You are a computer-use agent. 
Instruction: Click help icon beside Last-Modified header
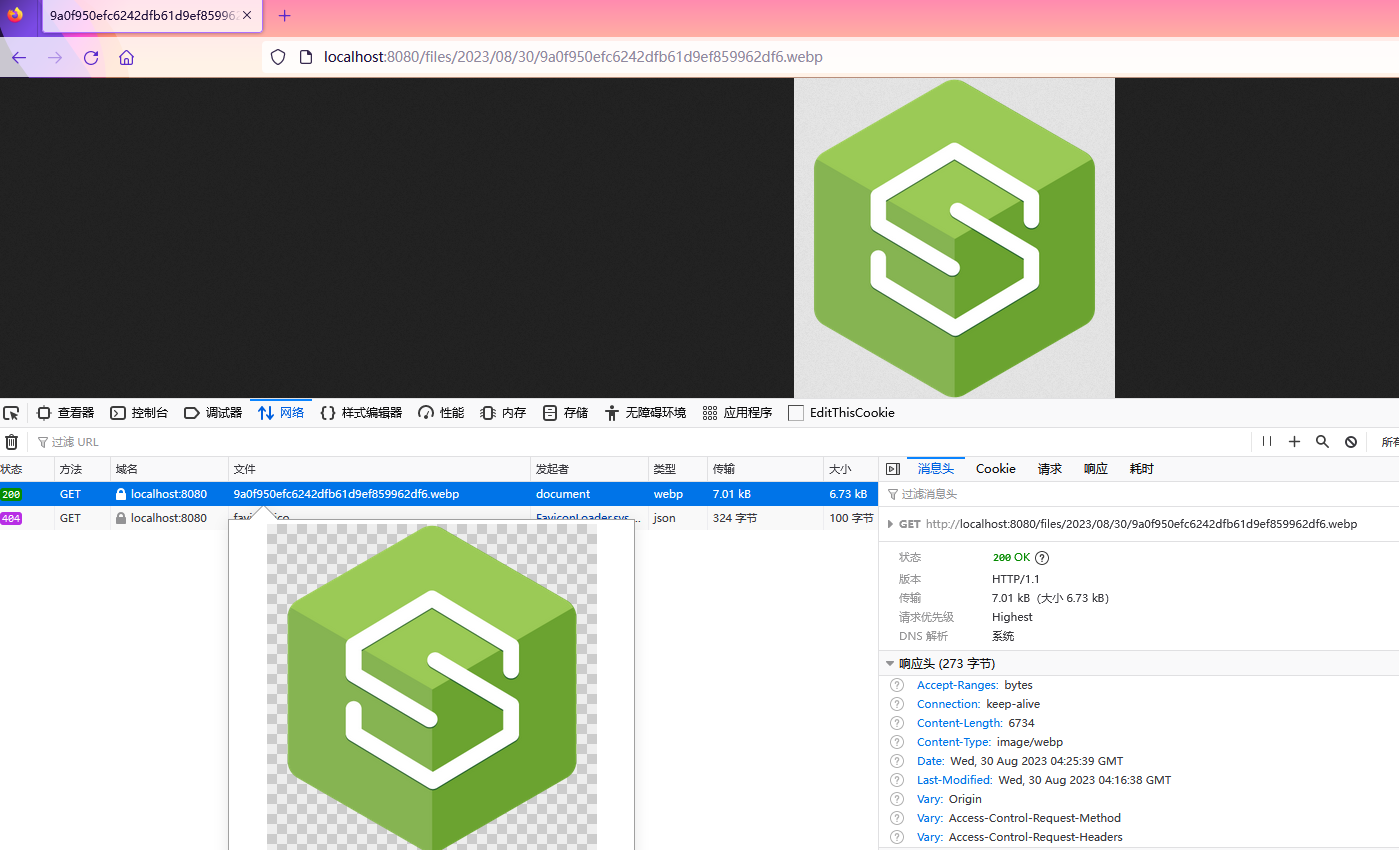[897, 781]
